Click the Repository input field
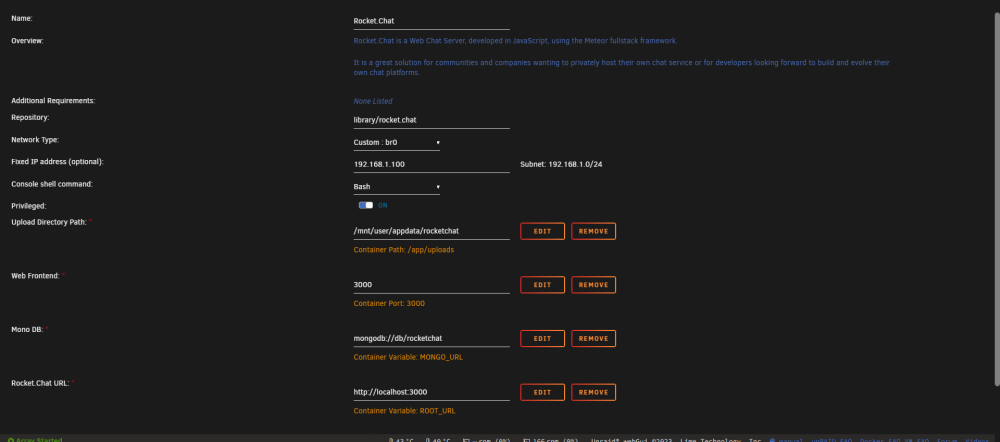1000x442 pixels. coord(432,120)
